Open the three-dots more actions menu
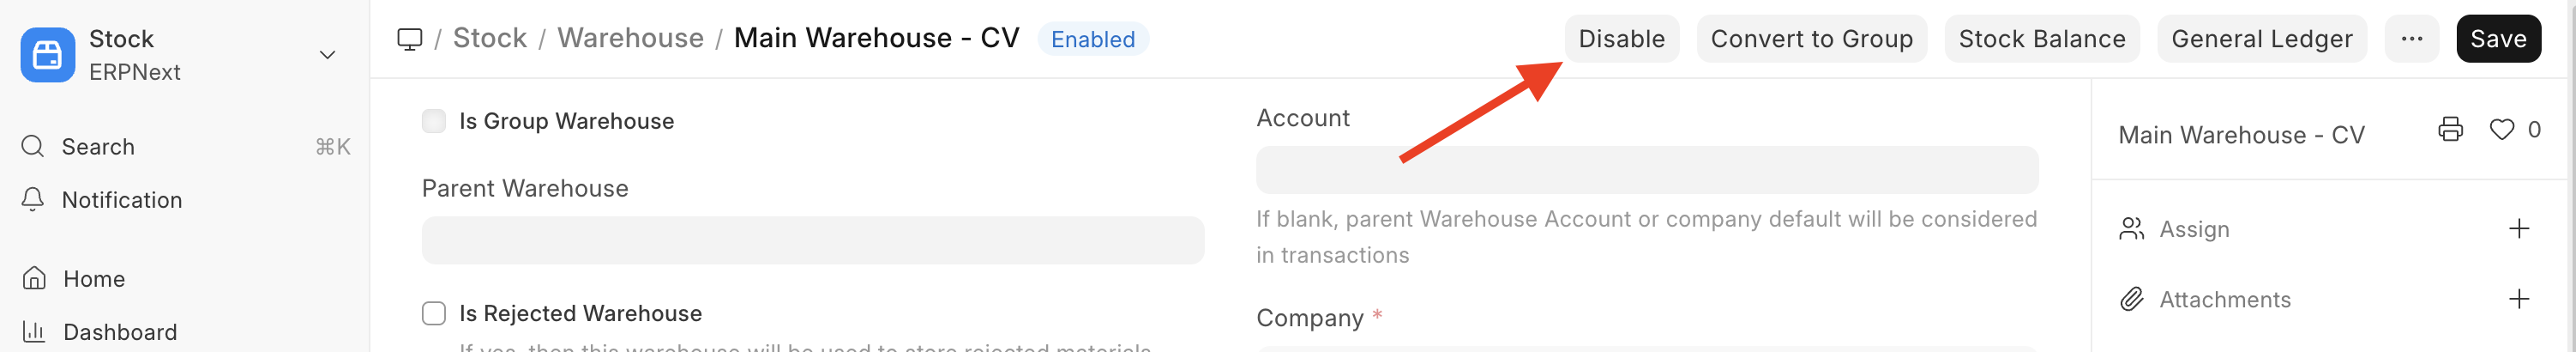 2411,39
